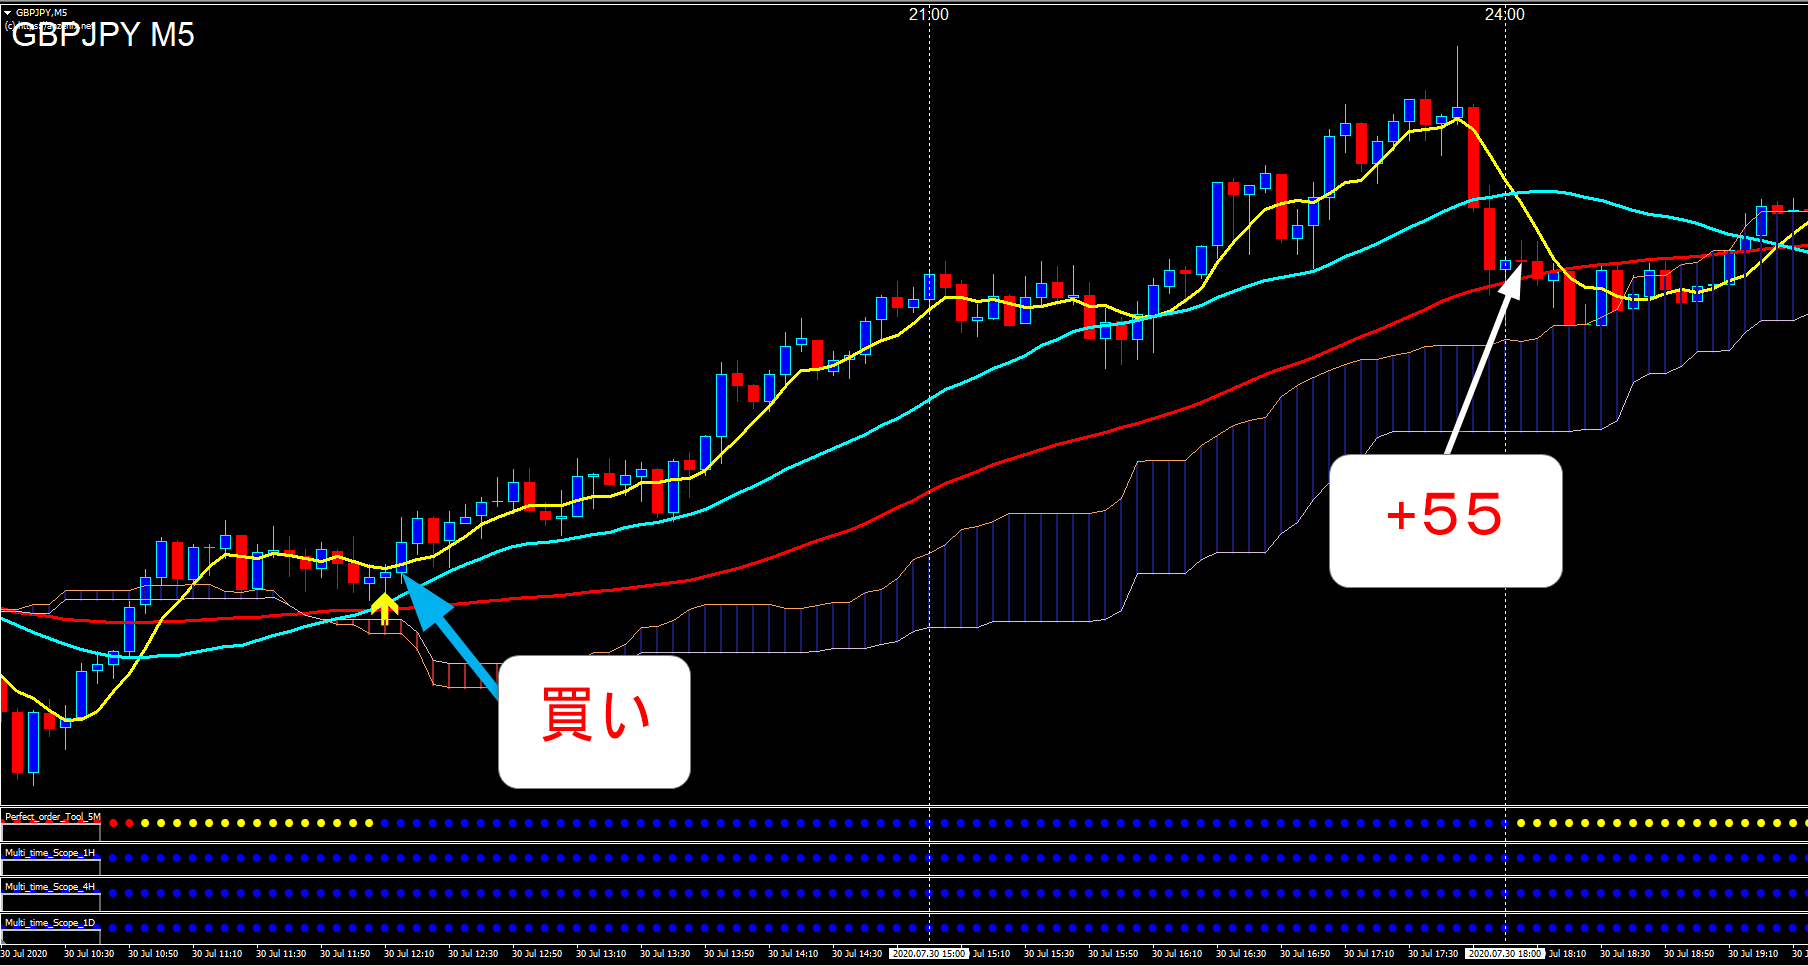Select the Multi_time_Scope_1D indicator label
Screen dimensions: 1808x966
50,923
